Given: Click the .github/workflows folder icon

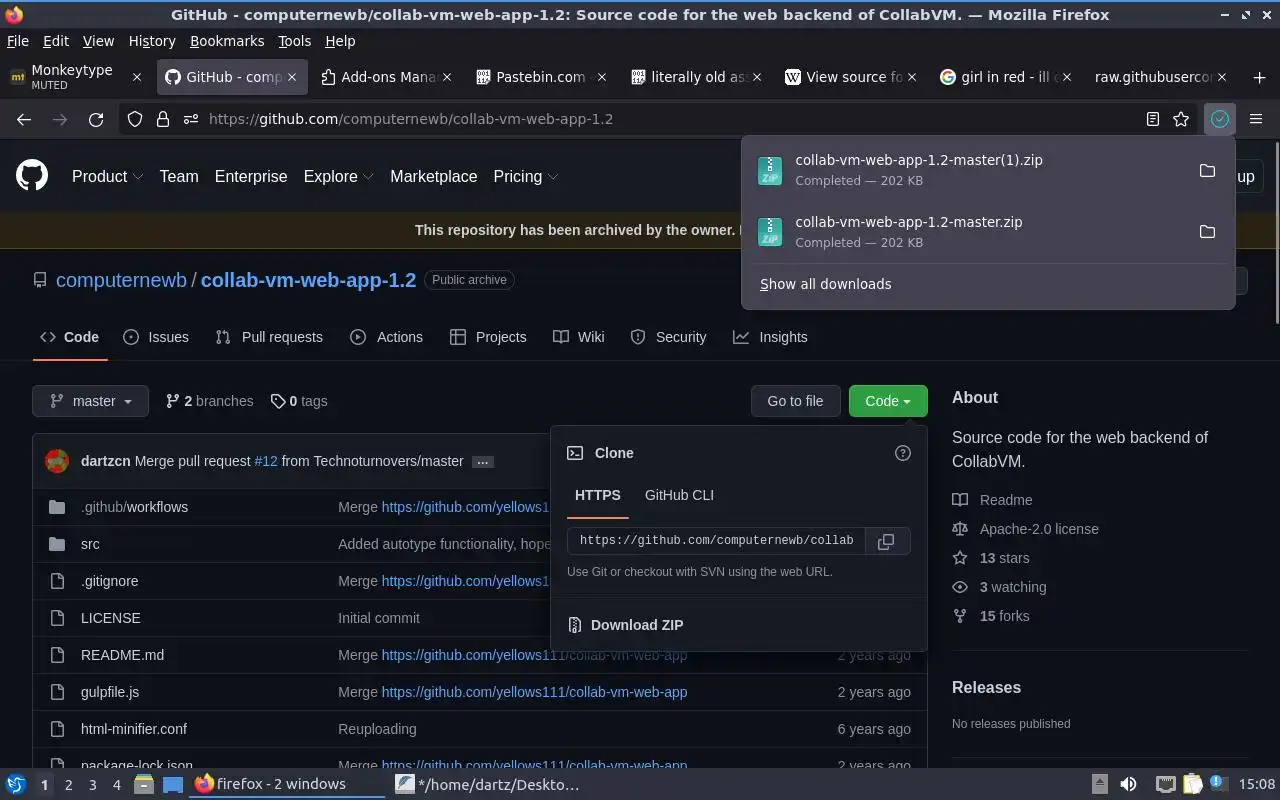Looking at the screenshot, I should coord(57,507).
